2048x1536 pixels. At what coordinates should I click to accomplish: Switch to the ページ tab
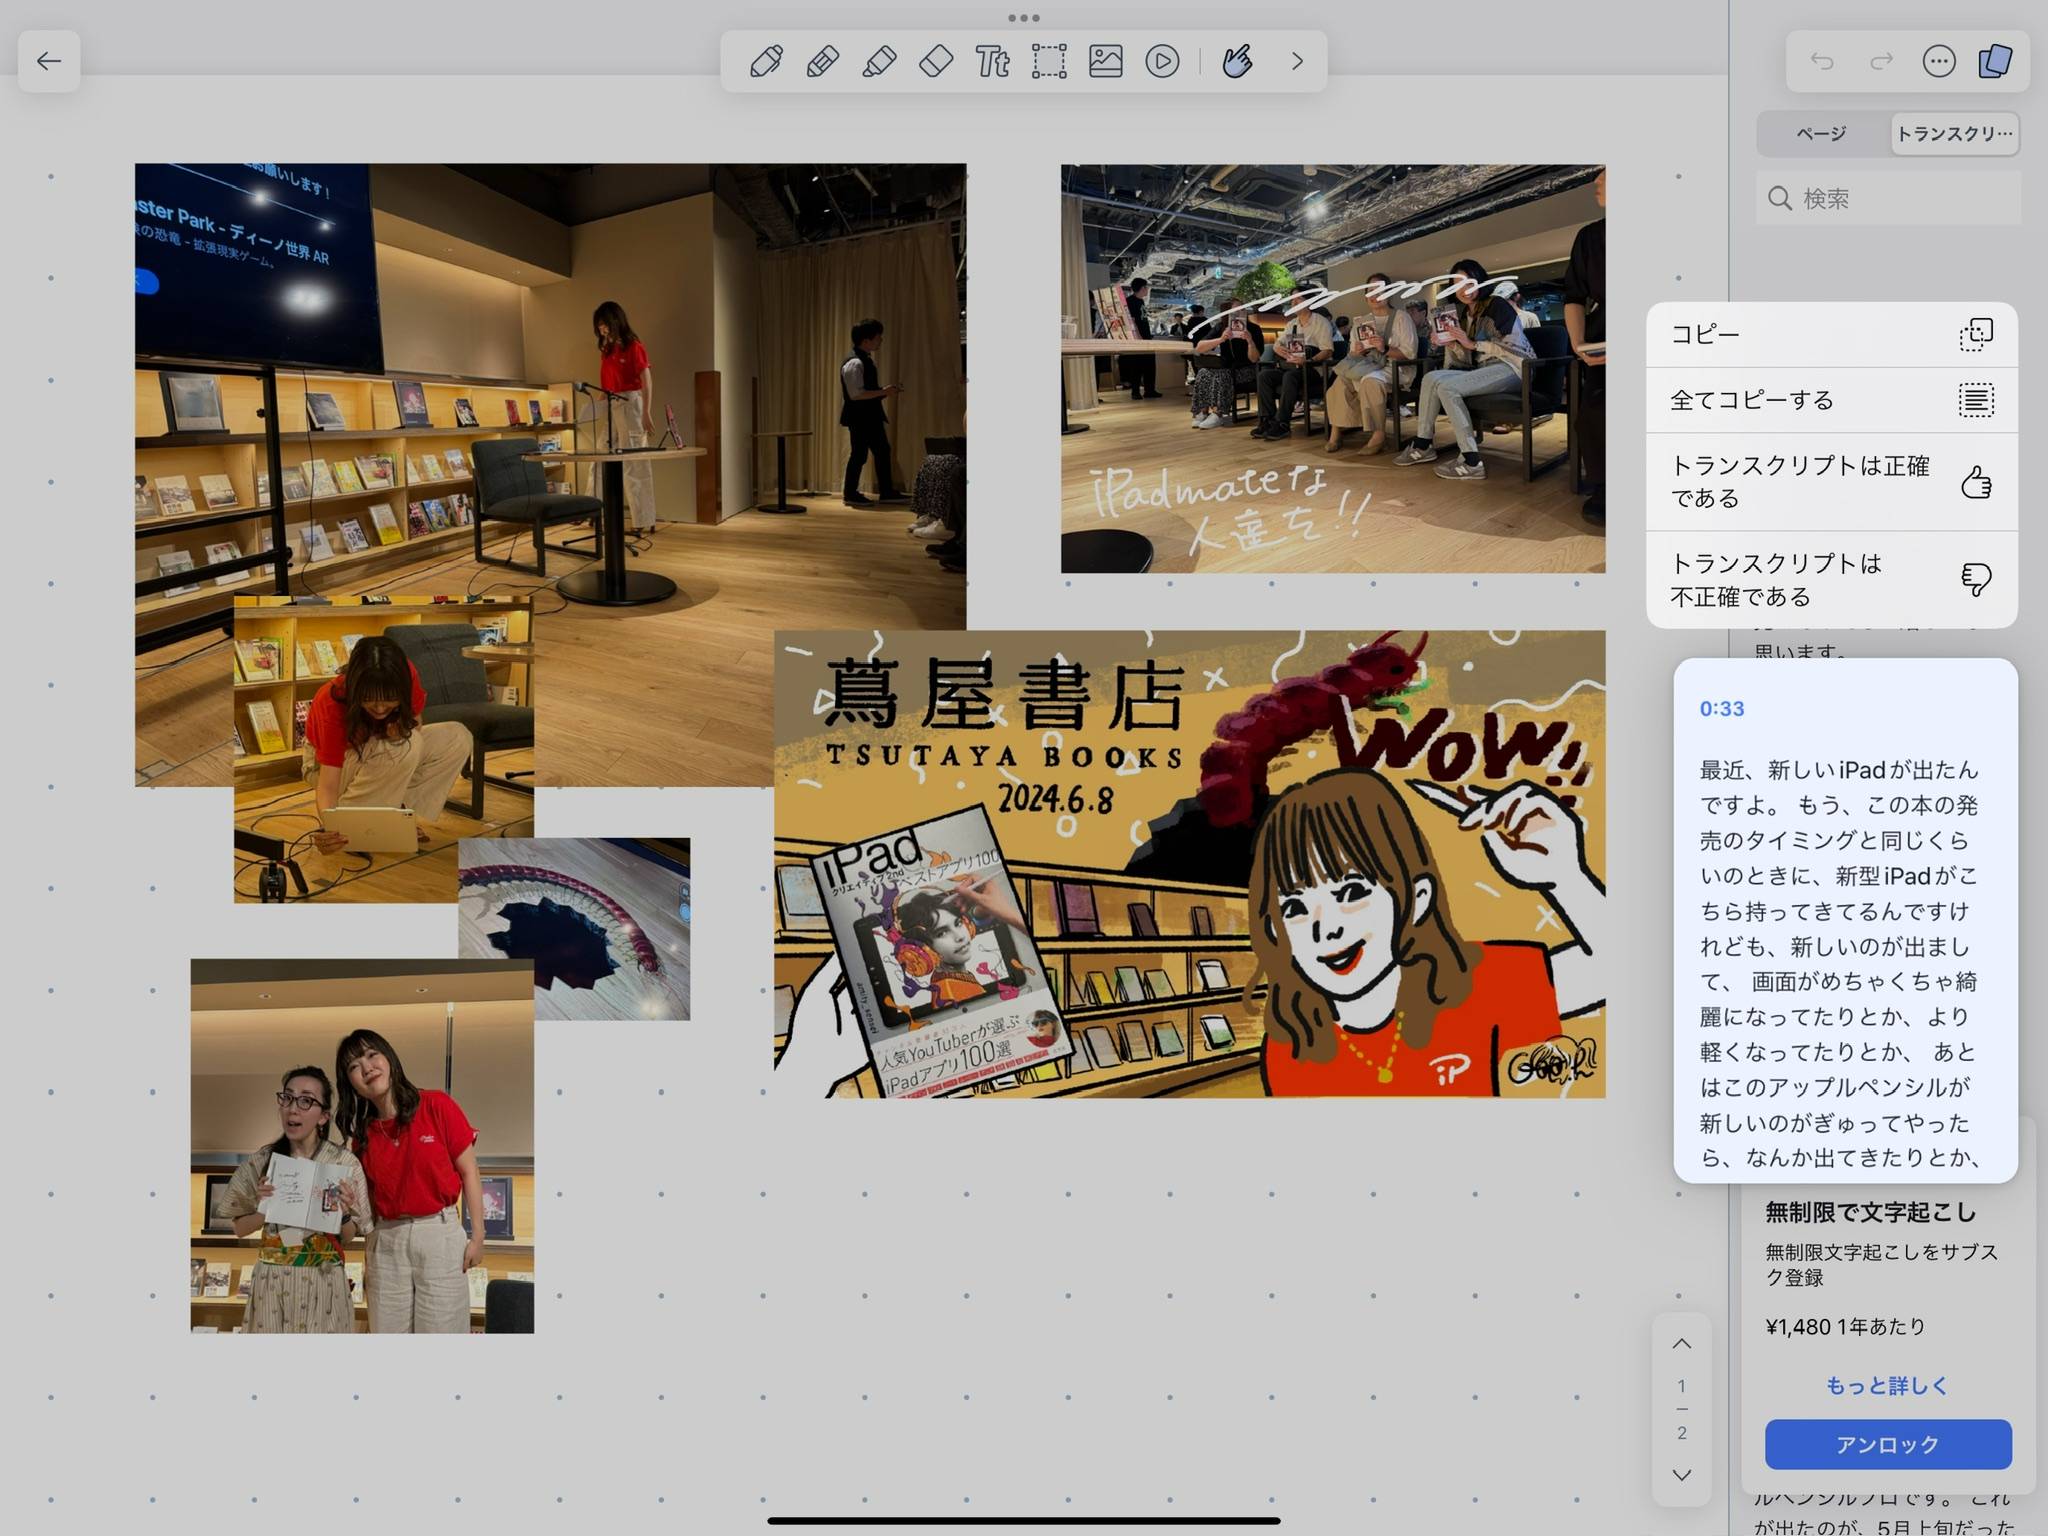pos(1821,134)
